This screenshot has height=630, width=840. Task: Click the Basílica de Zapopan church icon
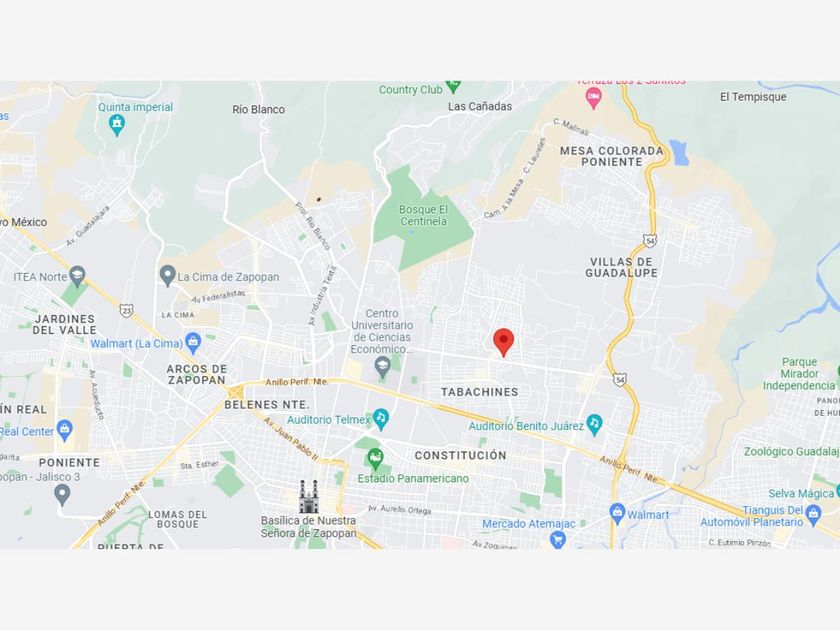[309, 496]
